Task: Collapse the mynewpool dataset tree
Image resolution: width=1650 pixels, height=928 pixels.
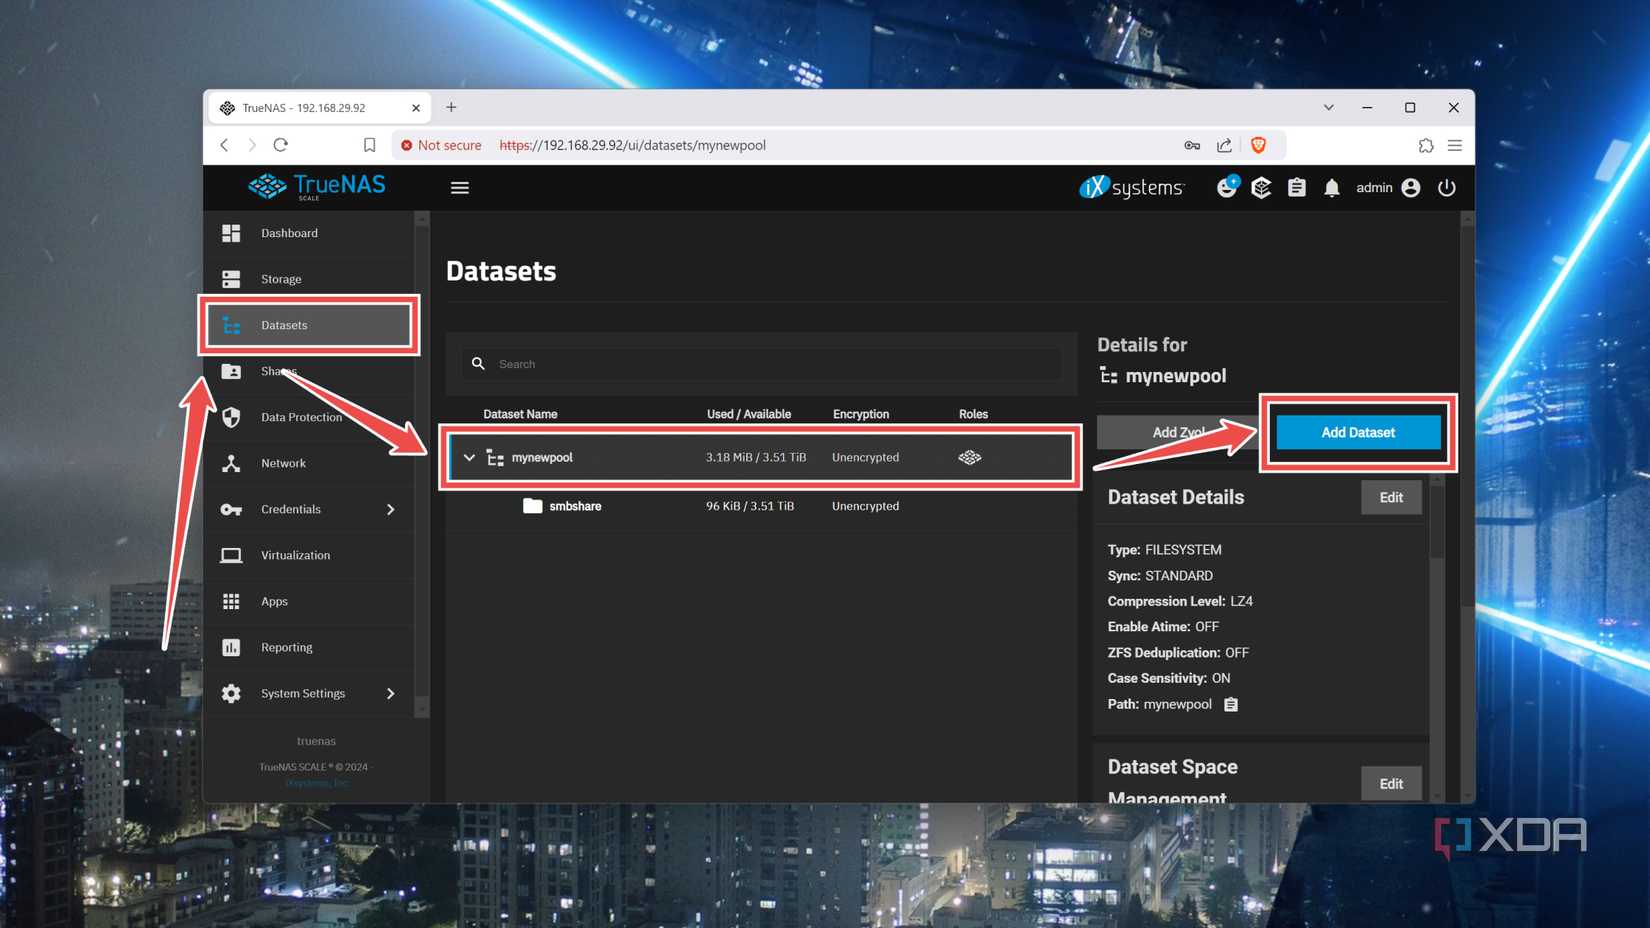Action: tap(469, 457)
